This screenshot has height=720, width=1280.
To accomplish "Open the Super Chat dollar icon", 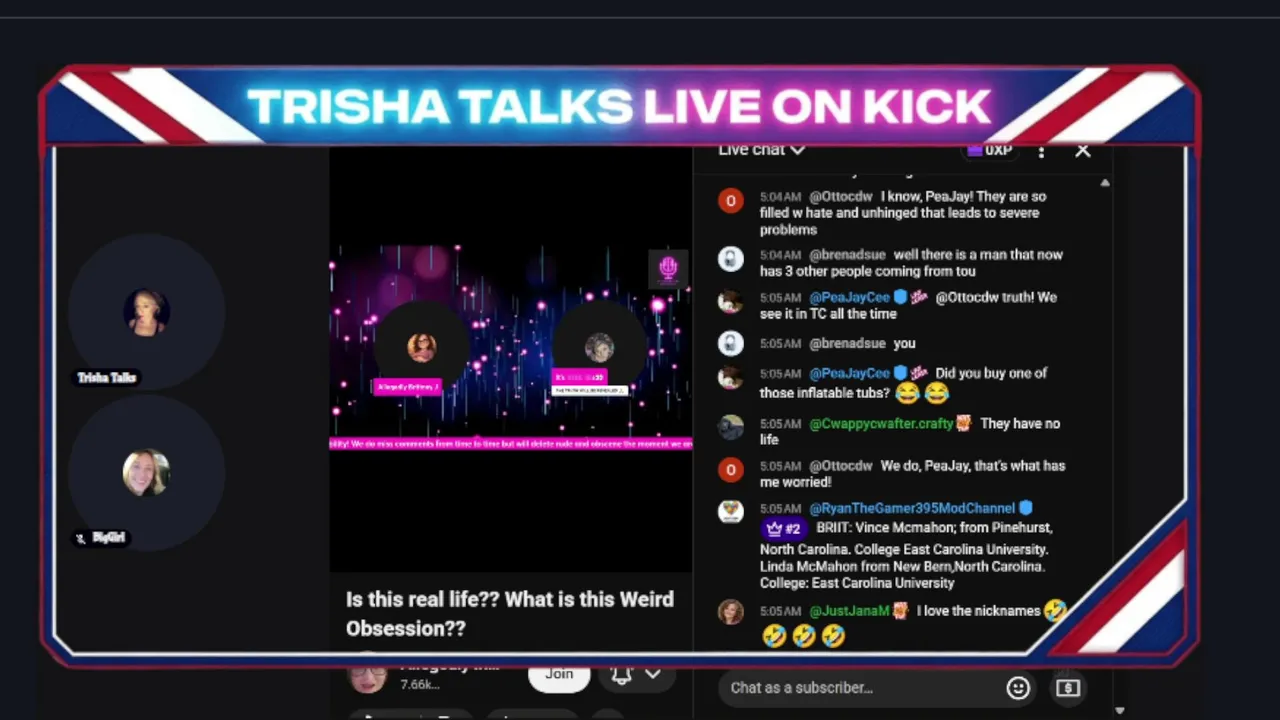I will tap(1067, 688).
